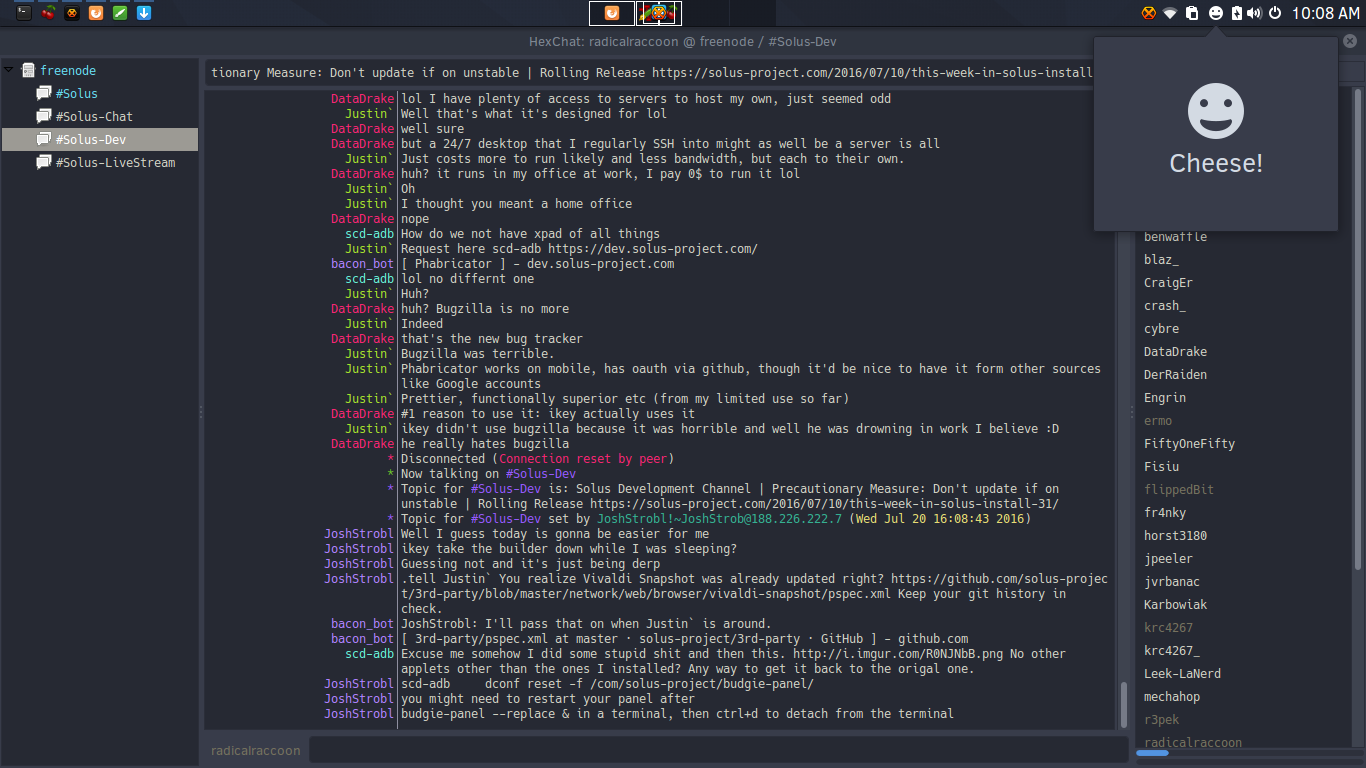Select user Leek-LaNerd in the user list
Viewport: 1366px width, 768px height.
1183,674
